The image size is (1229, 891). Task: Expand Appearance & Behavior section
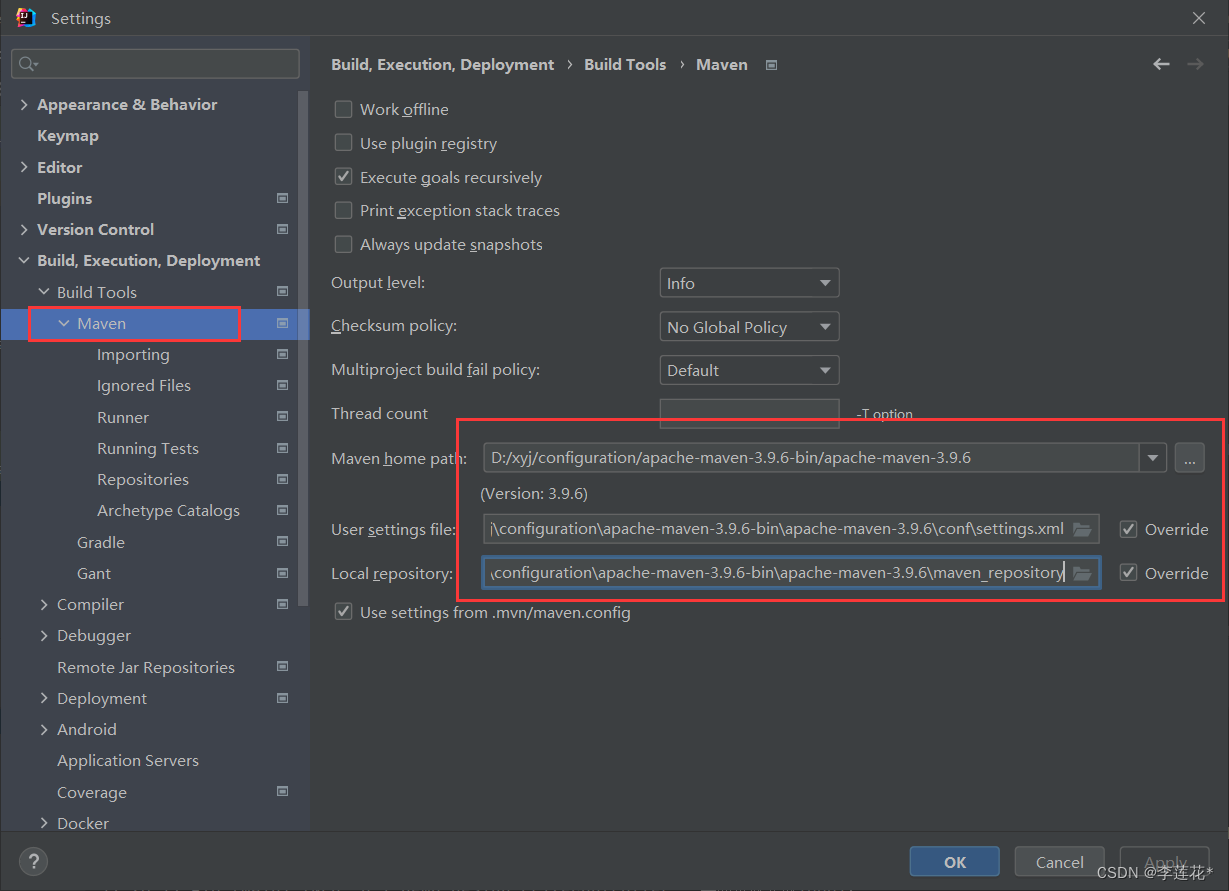tap(24, 104)
